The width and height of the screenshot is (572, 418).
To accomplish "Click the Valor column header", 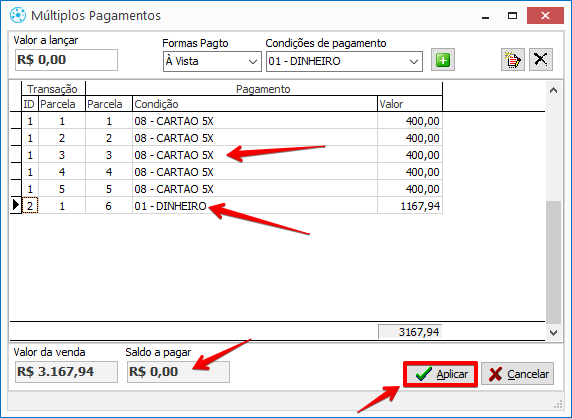I will click(410, 104).
